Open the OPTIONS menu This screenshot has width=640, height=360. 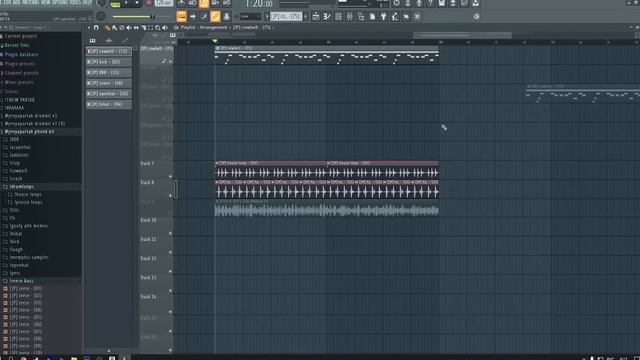click(x=60, y=2)
